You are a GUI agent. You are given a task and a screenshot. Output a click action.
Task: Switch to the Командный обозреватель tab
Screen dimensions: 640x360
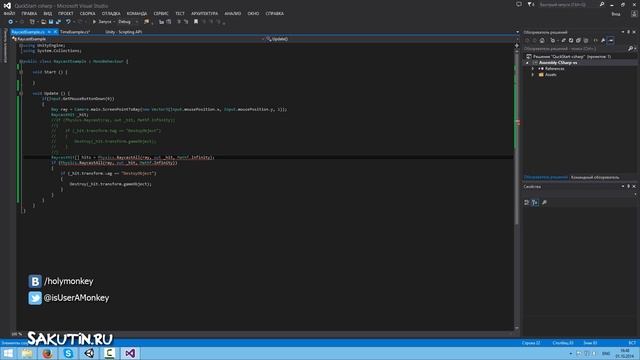click(x=595, y=178)
